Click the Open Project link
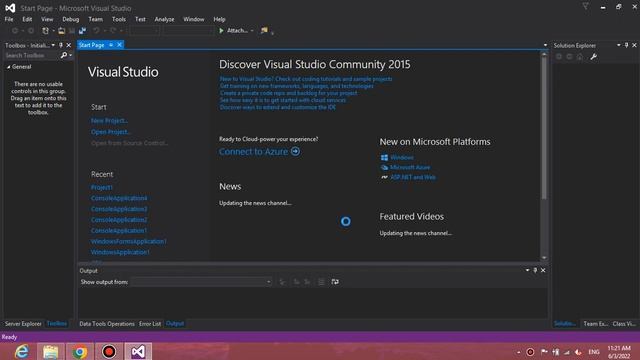Screen dimensions: 640x360 (110, 132)
